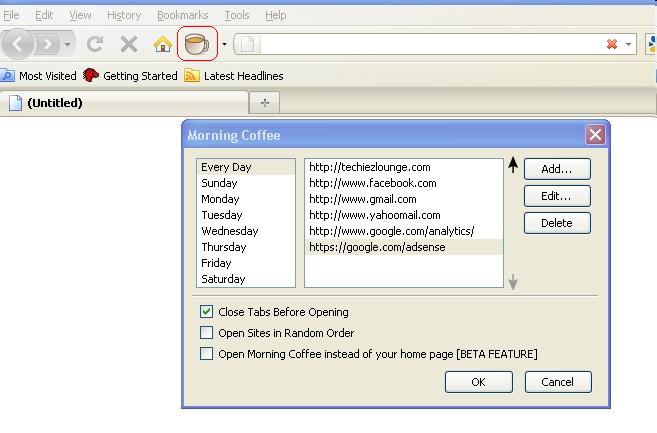
Task: Enable Open Morning Coffee instead of home page
Action: tap(206, 353)
